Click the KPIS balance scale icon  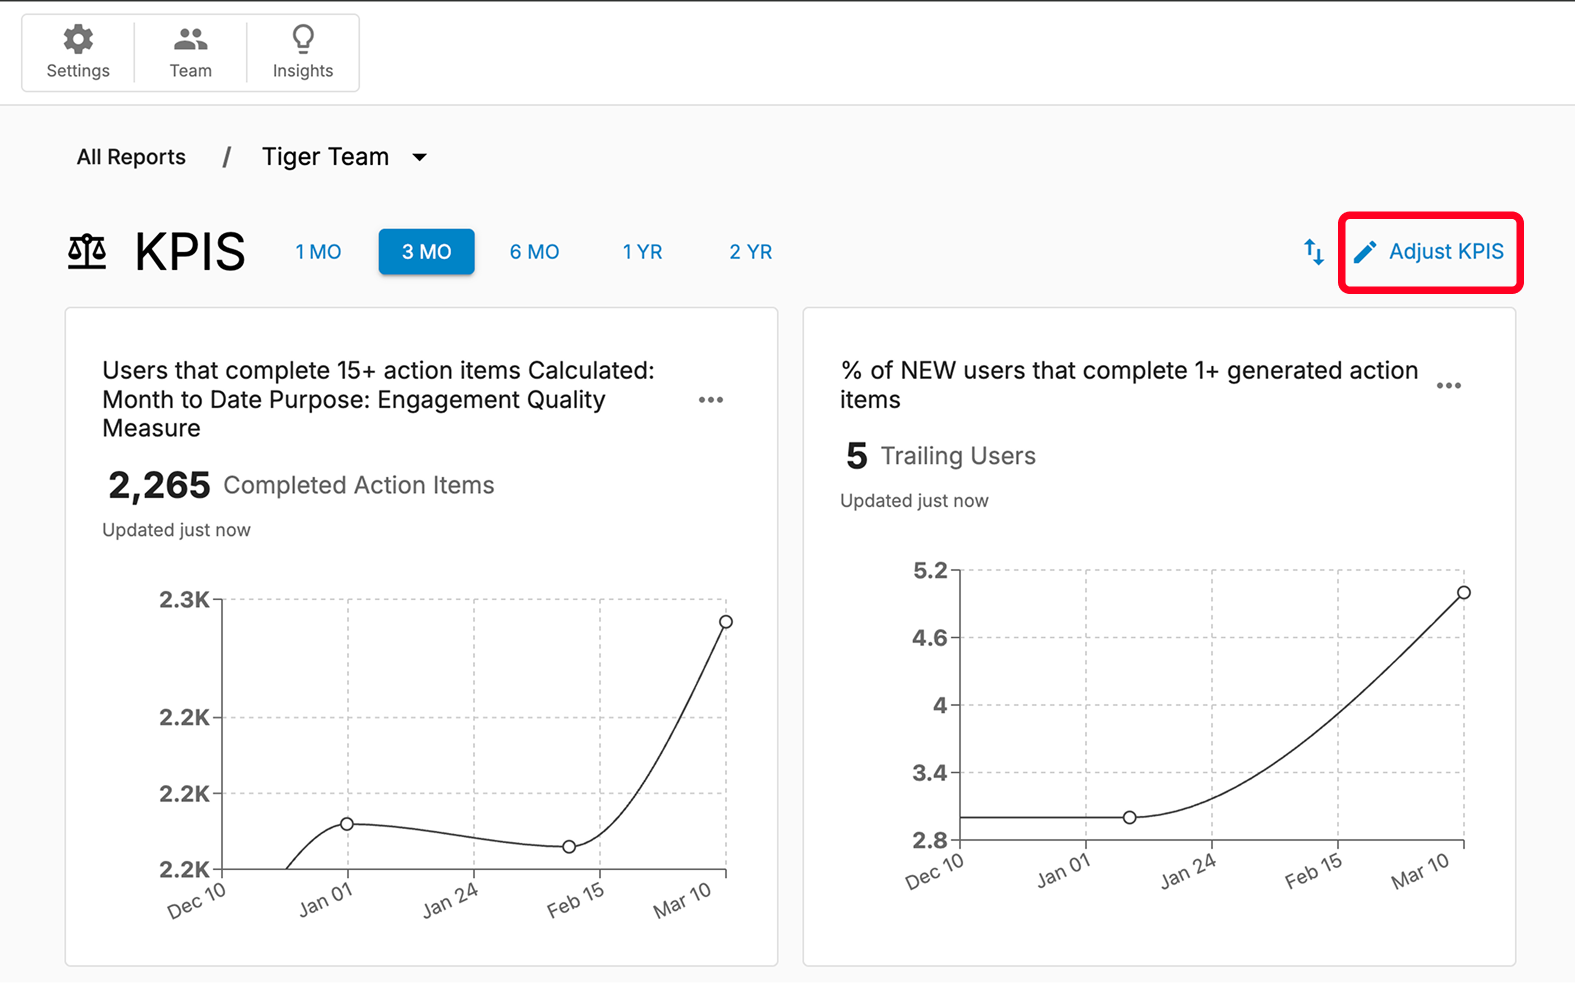[x=87, y=251]
